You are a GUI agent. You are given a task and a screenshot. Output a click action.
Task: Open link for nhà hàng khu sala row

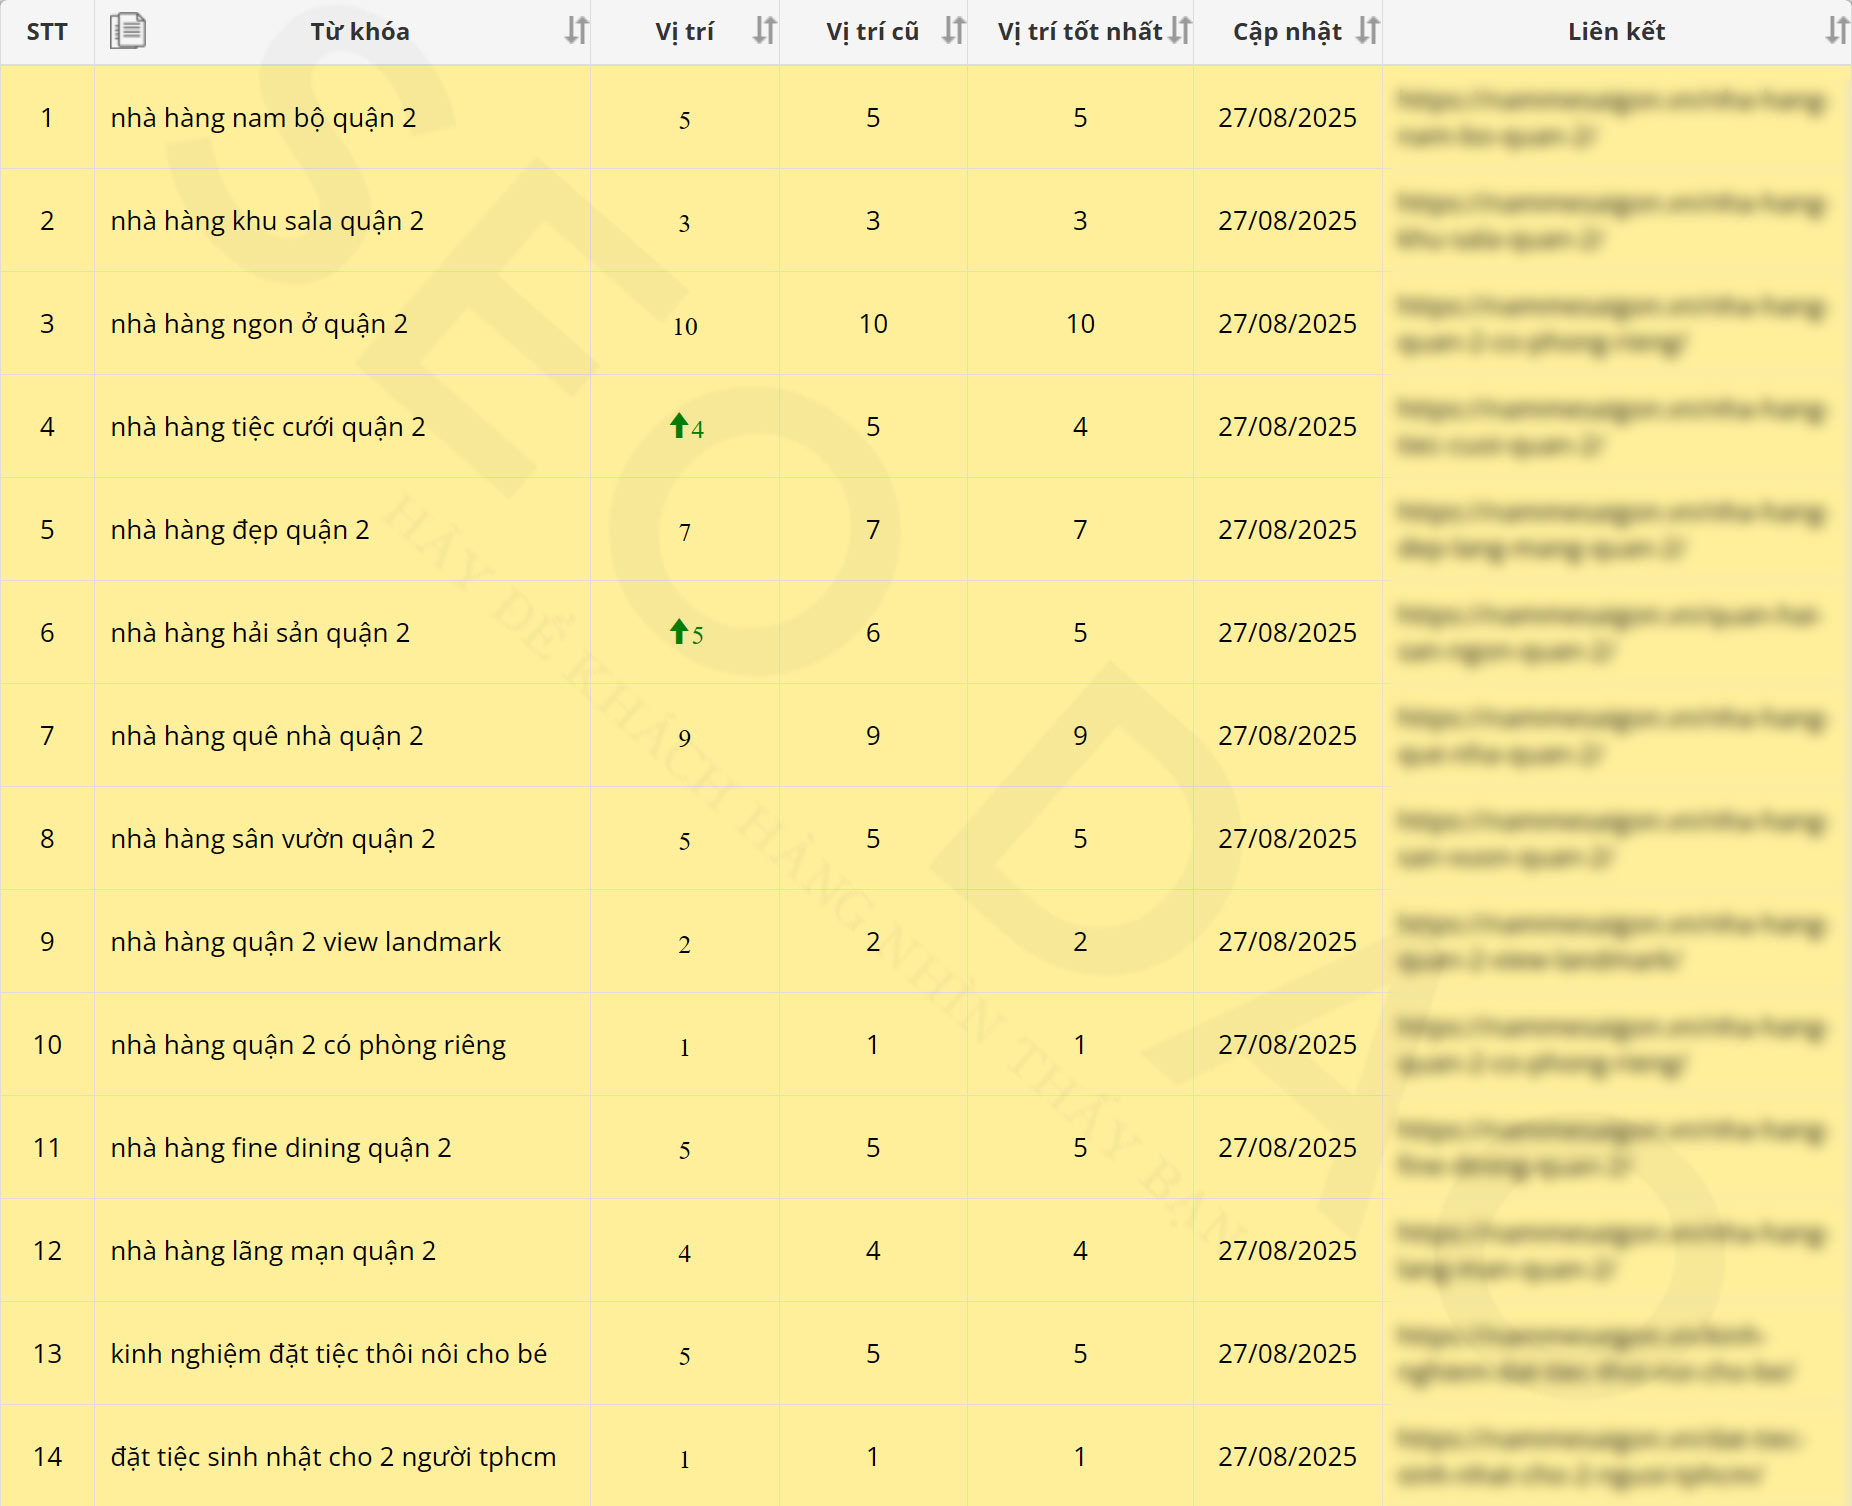click(1610, 221)
